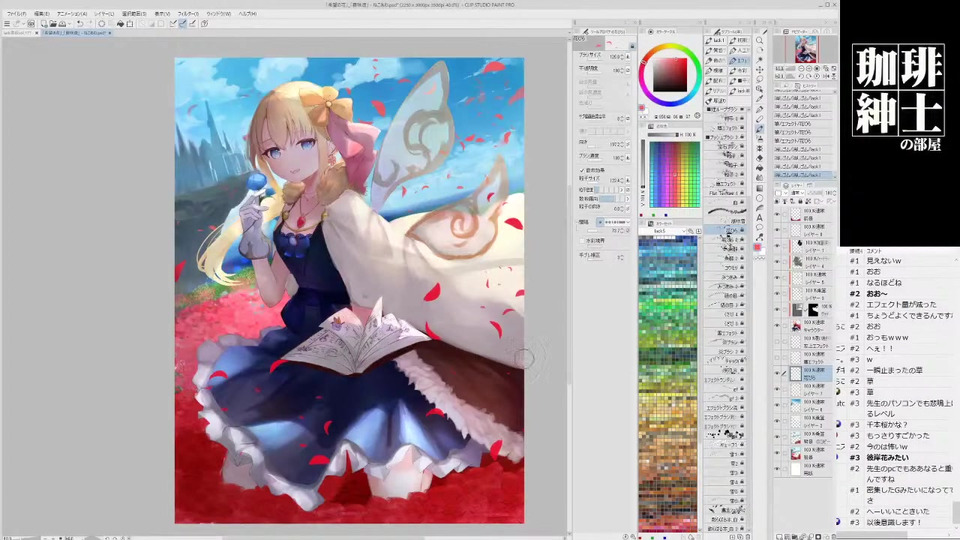Click comment text 彼岸花みたい
Image resolution: width=960 pixels, height=540 pixels.
(x=887, y=457)
